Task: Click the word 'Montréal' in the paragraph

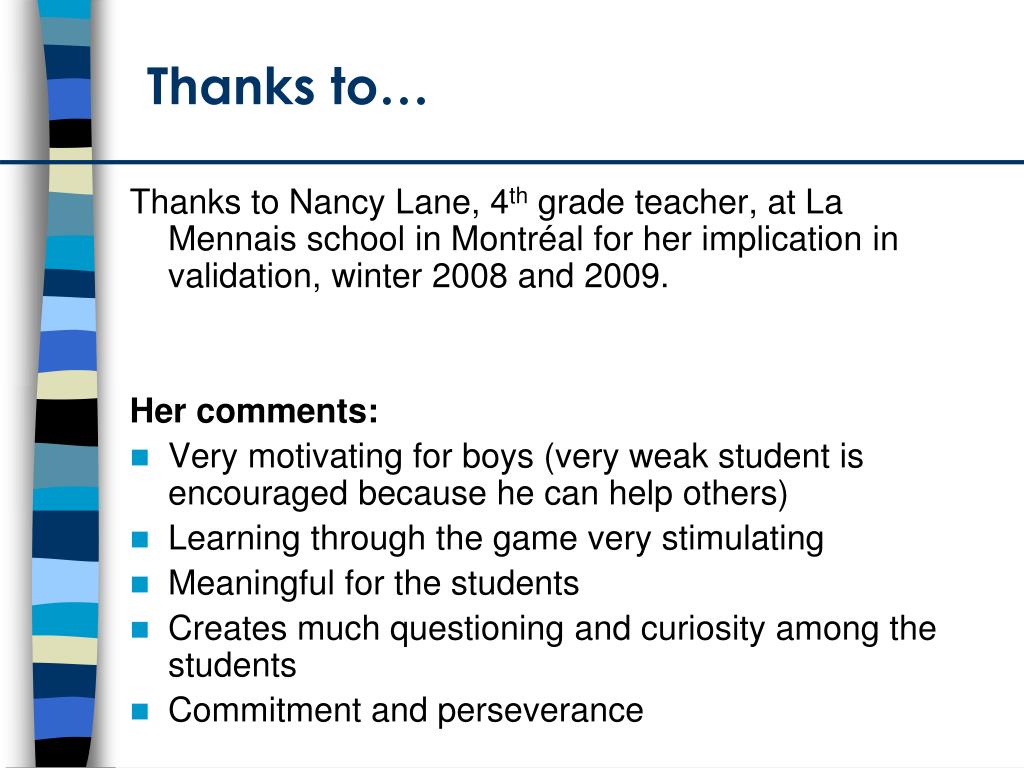Action: pyautogui.click(x=517, y=239)
